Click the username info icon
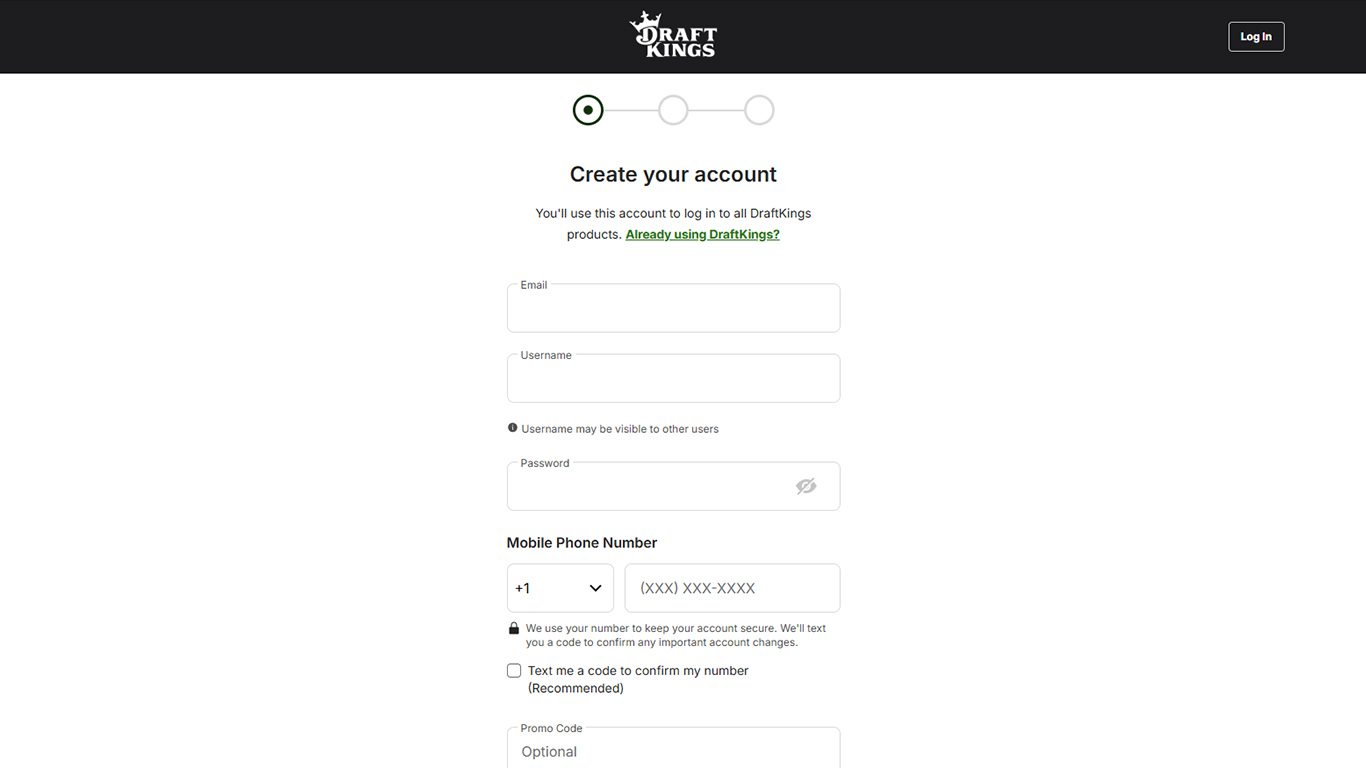This screenshot has width=1366, height=768. (x=513, y=428)
